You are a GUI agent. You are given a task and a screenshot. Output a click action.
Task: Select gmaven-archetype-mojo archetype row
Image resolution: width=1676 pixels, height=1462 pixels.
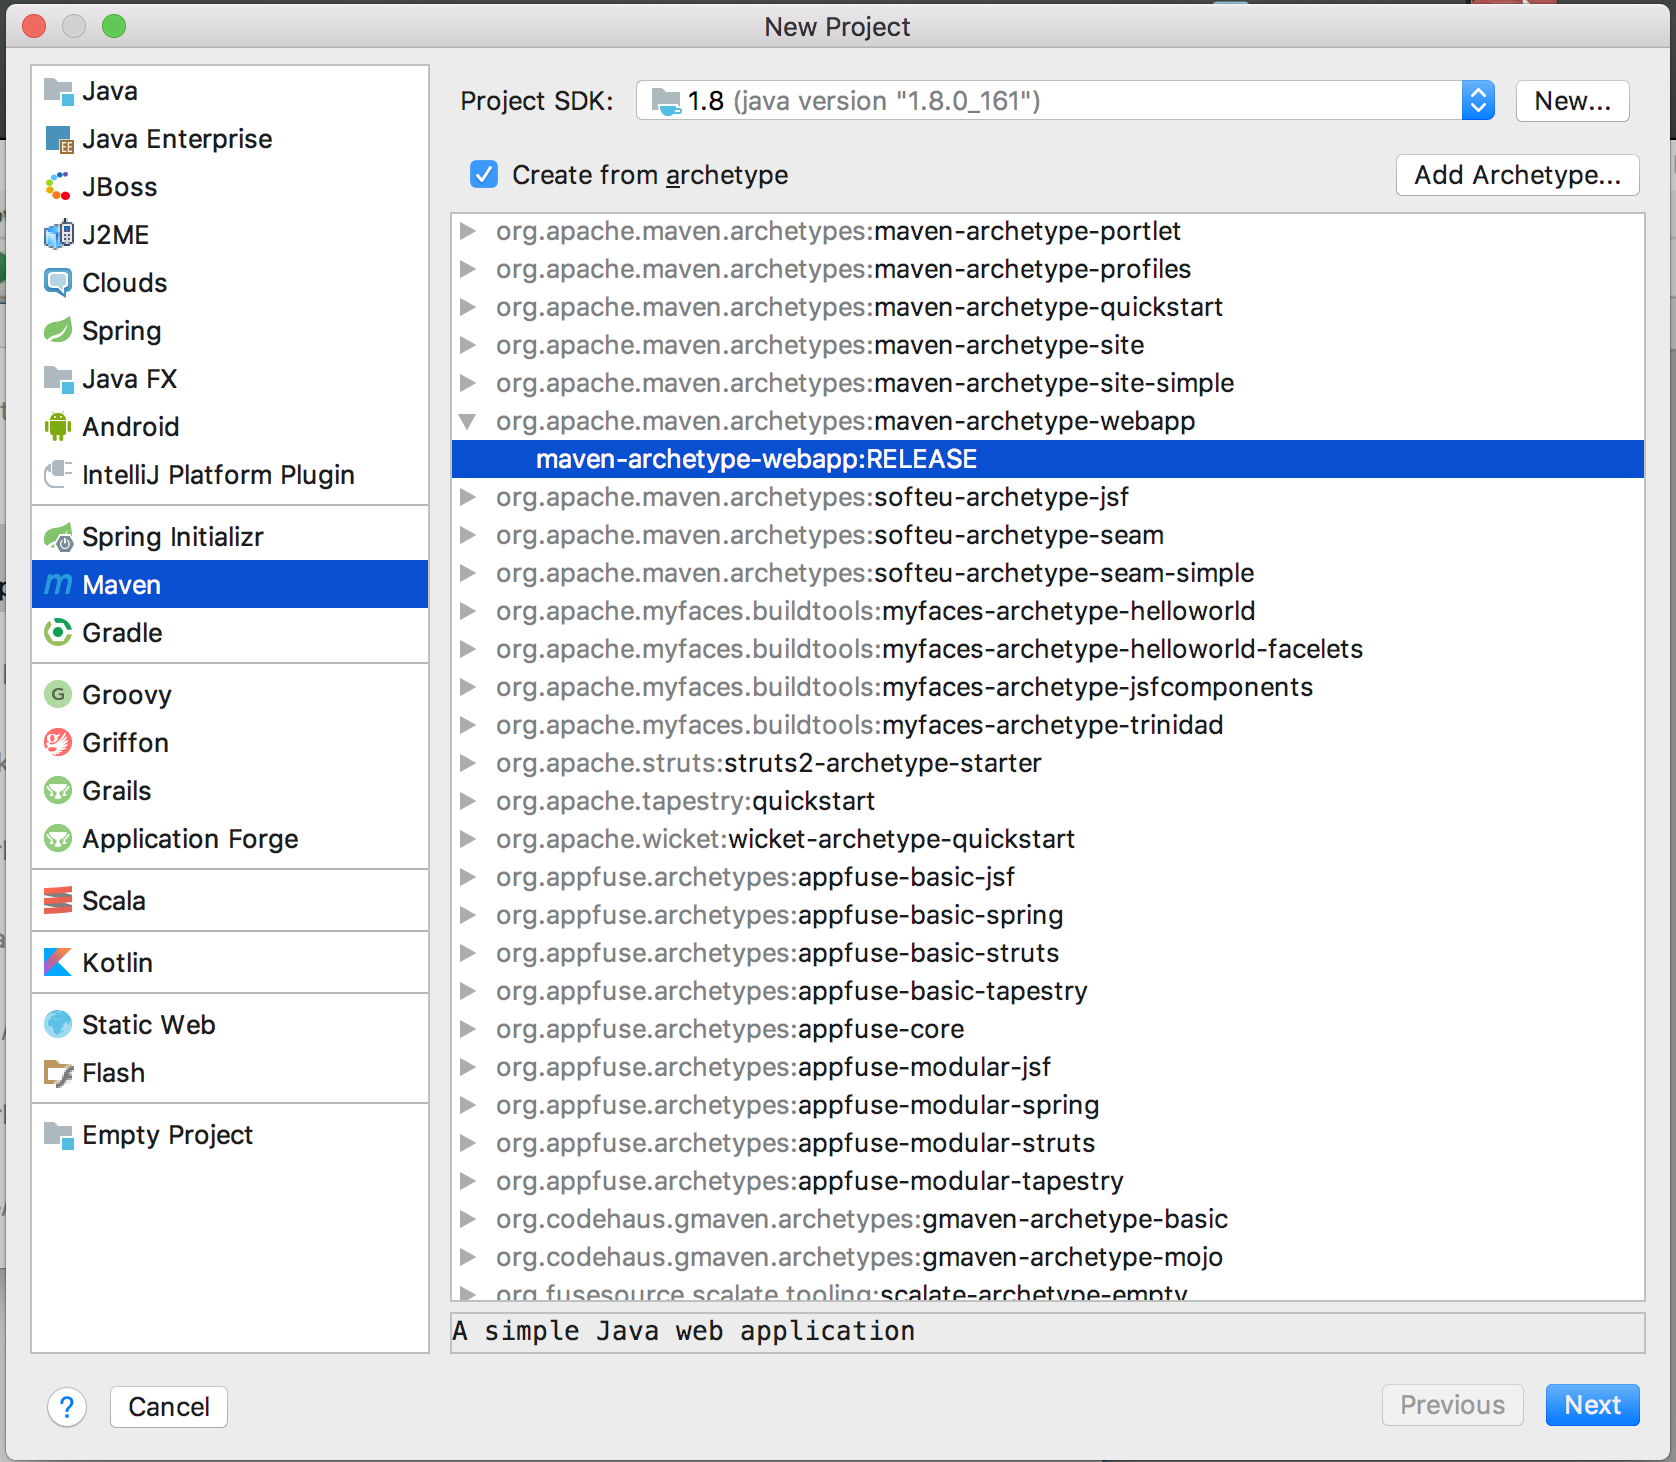point(1048,1257)
